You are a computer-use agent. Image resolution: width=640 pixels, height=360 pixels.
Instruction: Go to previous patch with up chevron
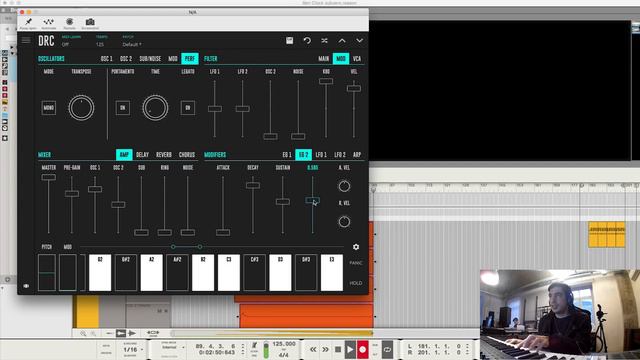[342, 40]
